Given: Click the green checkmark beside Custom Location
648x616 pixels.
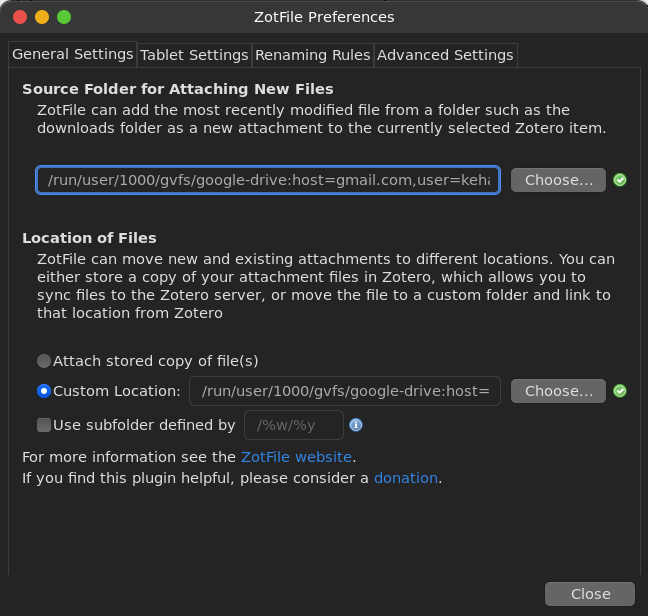Looking at the screenshot, I should point(620,391).
